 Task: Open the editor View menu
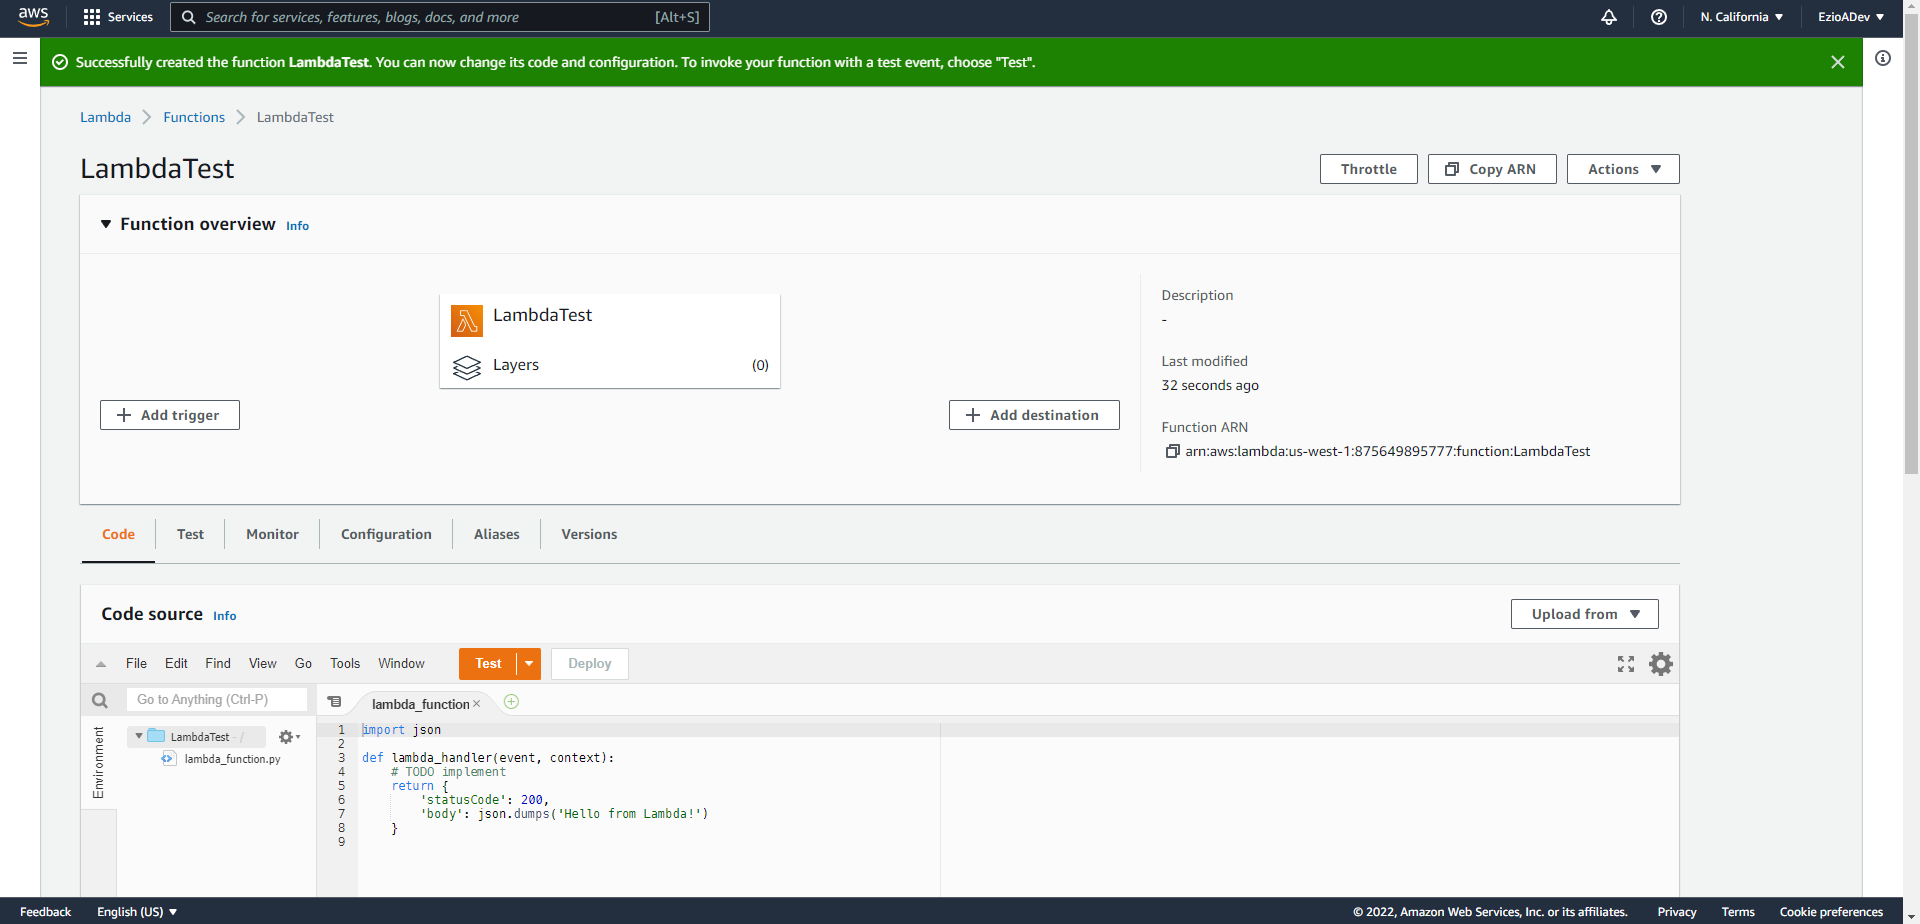[263, 664]
